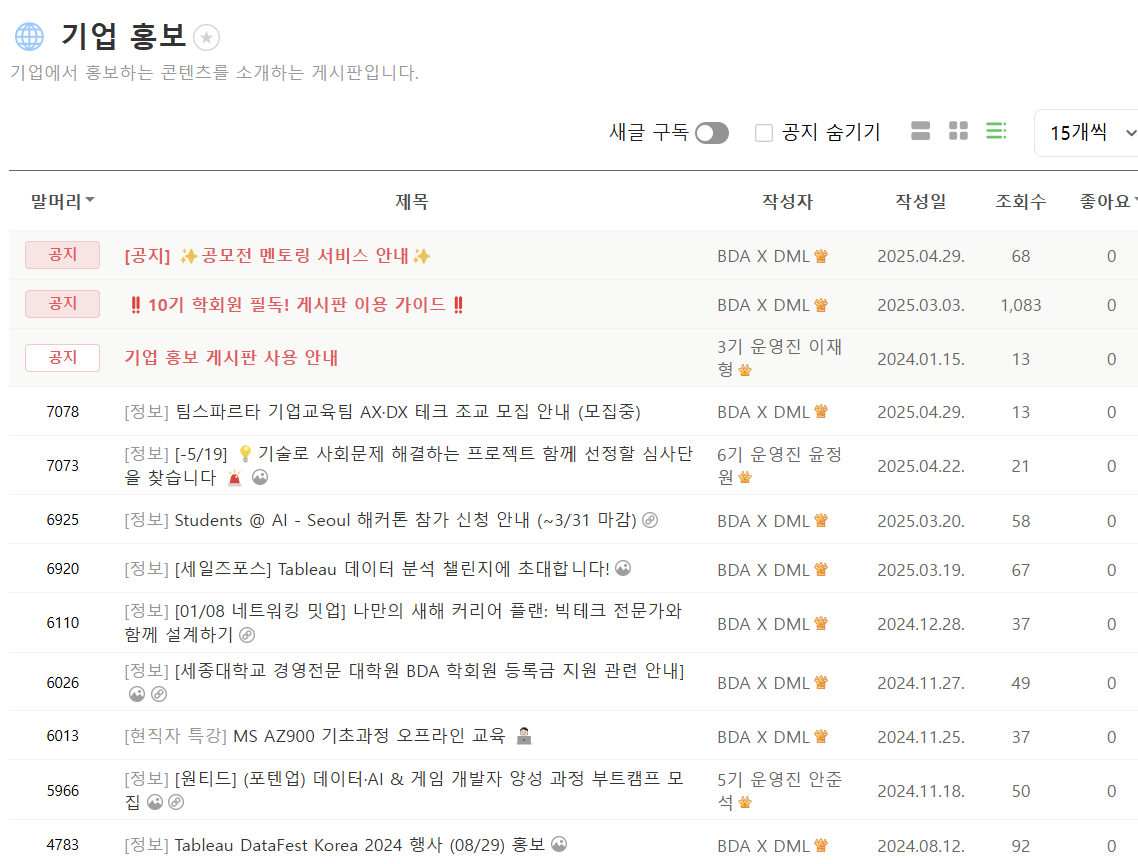Open 10기 학회원 필독 게시판 이용 가이드
This screenshot has width=1138, height=864.
point(296,304)
